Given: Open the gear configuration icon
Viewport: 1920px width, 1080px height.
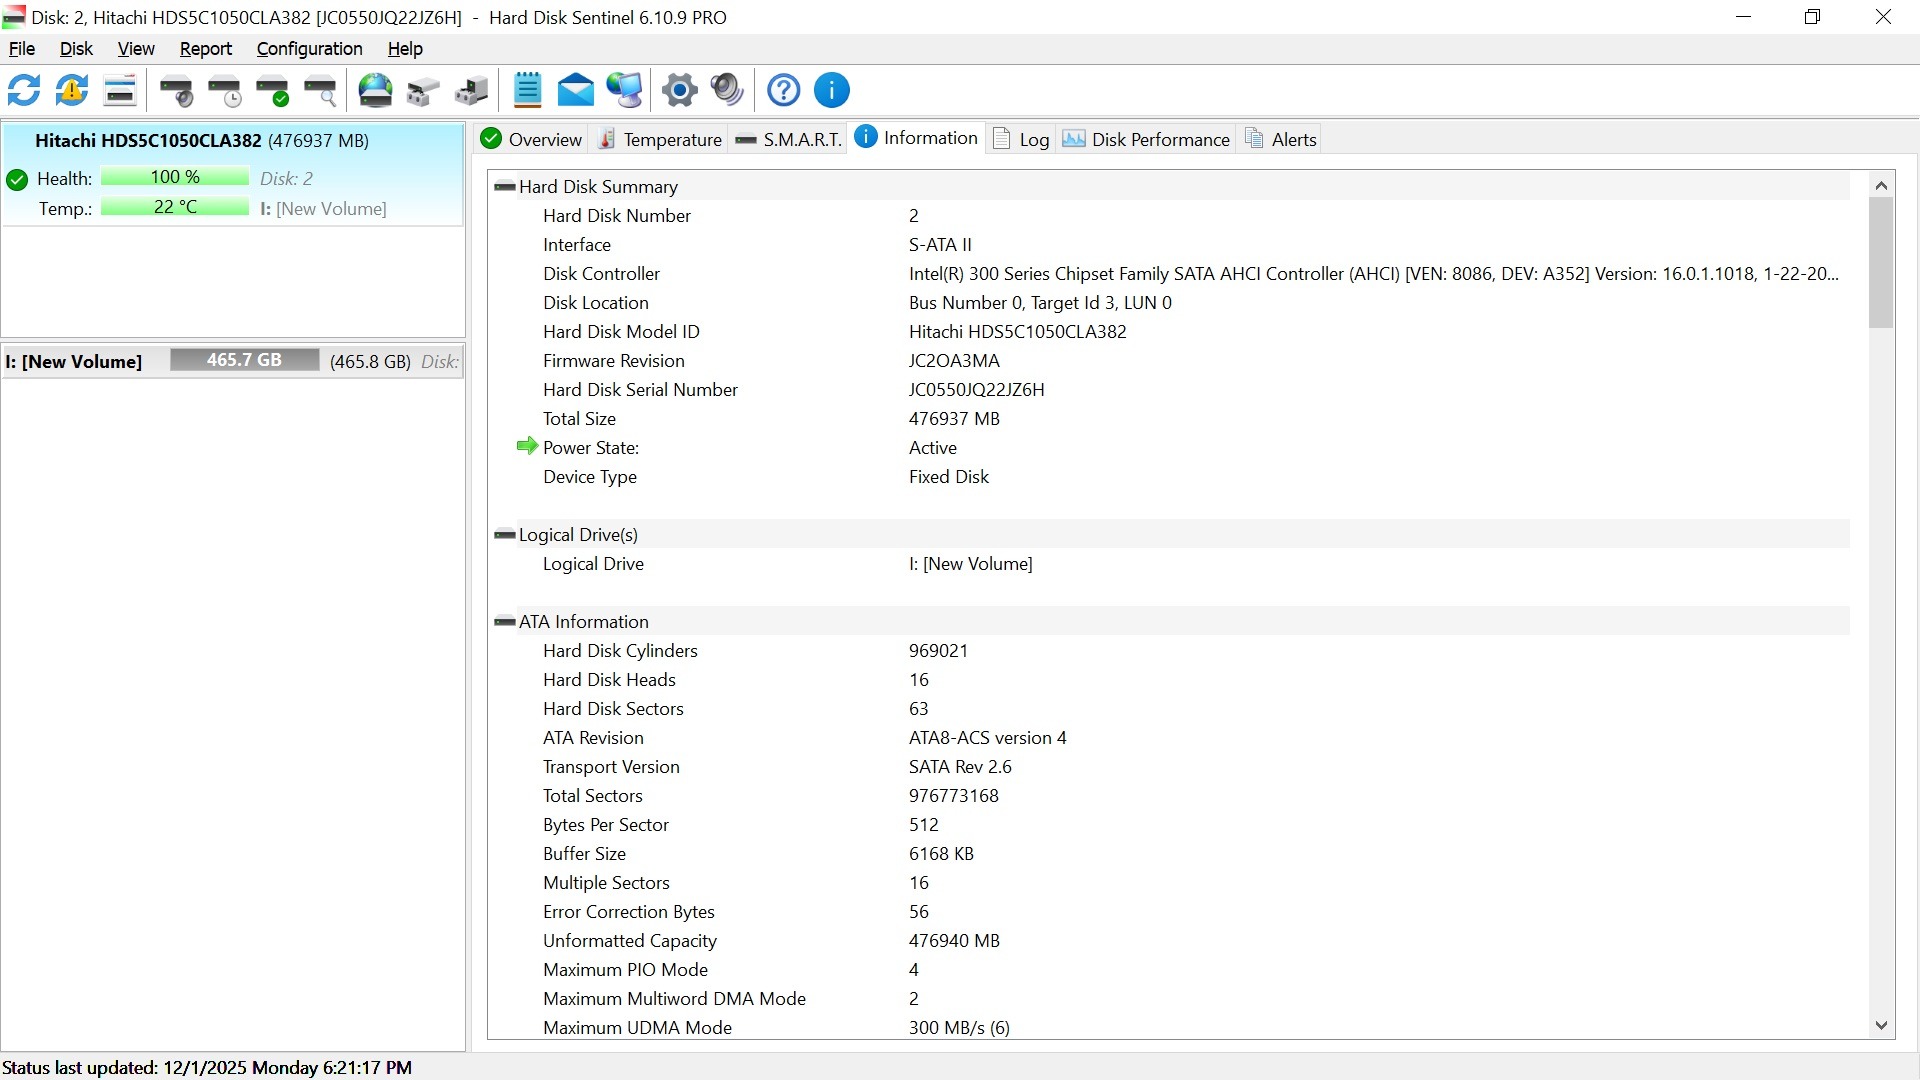Looking at the screenshot, I should pos(679,90).
